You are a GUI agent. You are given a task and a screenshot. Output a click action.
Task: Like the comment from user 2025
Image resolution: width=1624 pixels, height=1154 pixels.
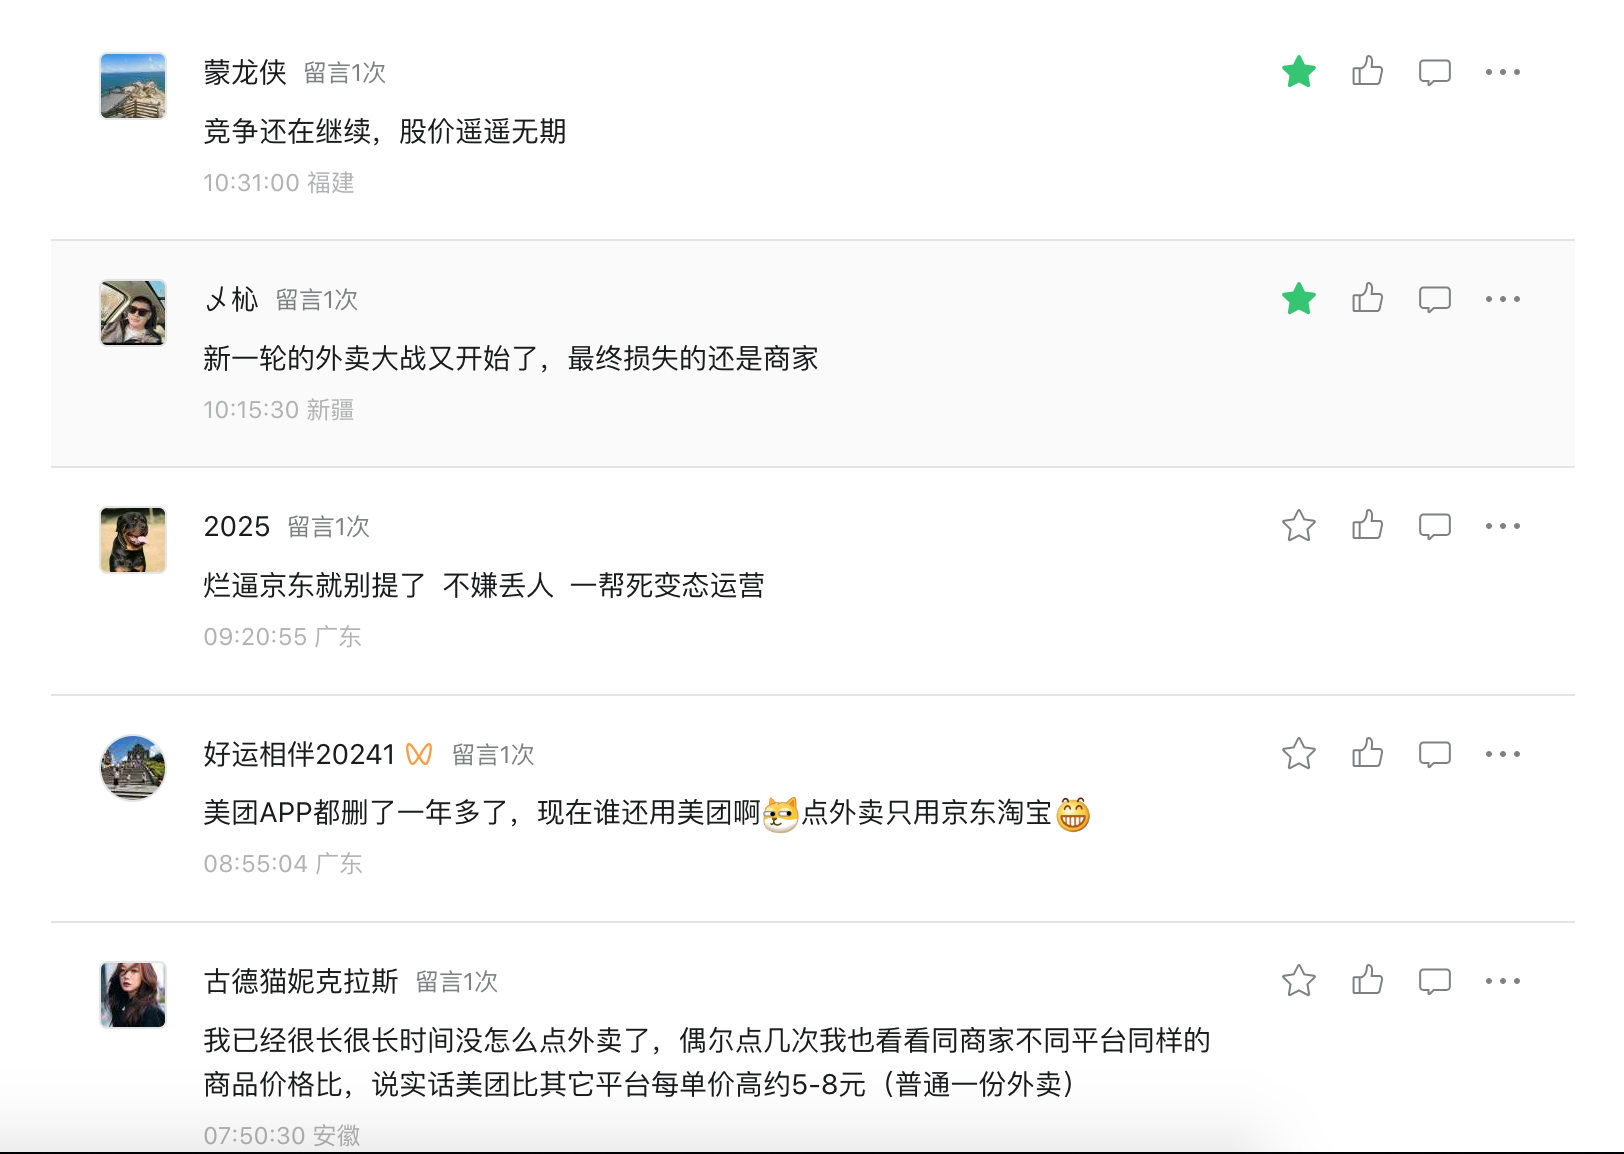(1367, 526)
